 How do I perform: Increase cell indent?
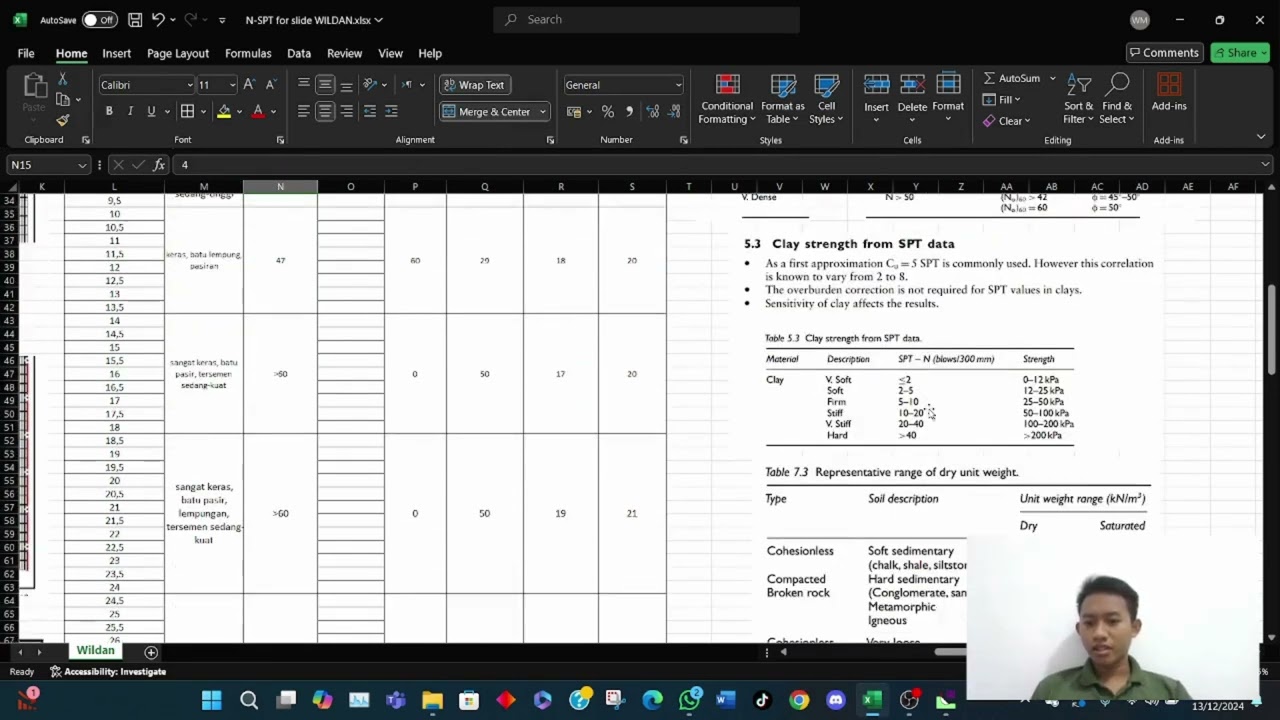[391, 111]
